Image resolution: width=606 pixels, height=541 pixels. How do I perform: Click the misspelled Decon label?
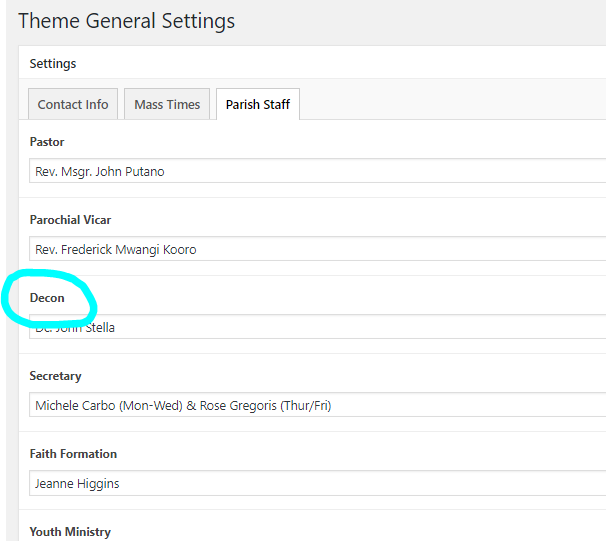47,298
